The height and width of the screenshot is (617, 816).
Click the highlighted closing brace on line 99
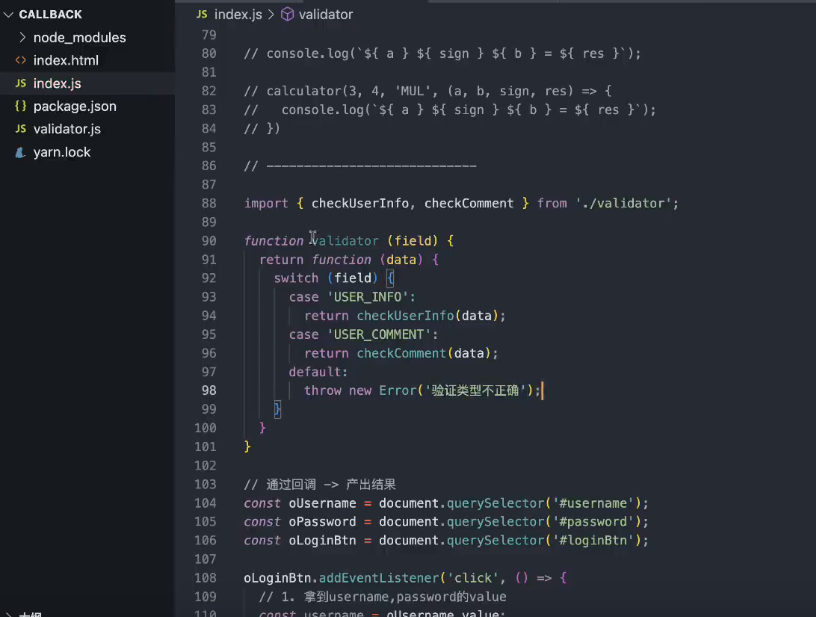point(277,409)
